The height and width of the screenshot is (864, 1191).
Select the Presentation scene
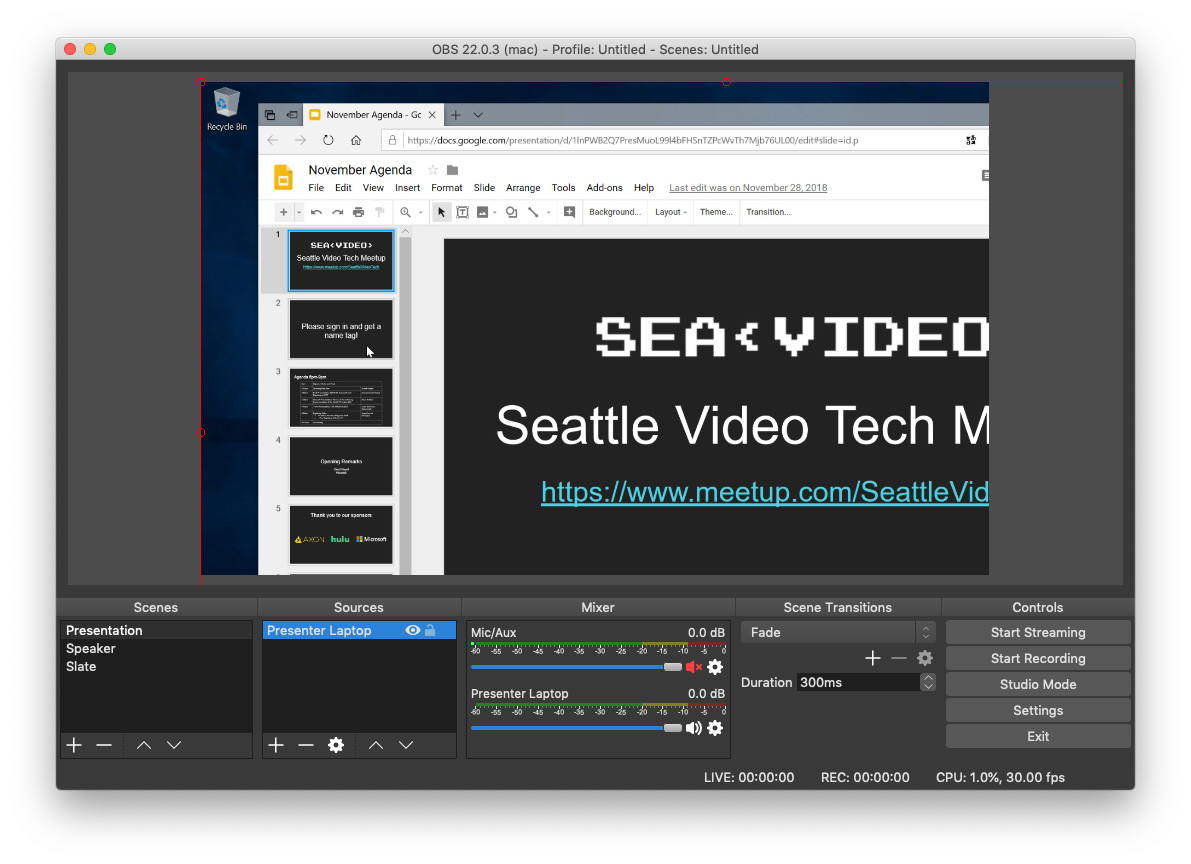tap(156, 631)
